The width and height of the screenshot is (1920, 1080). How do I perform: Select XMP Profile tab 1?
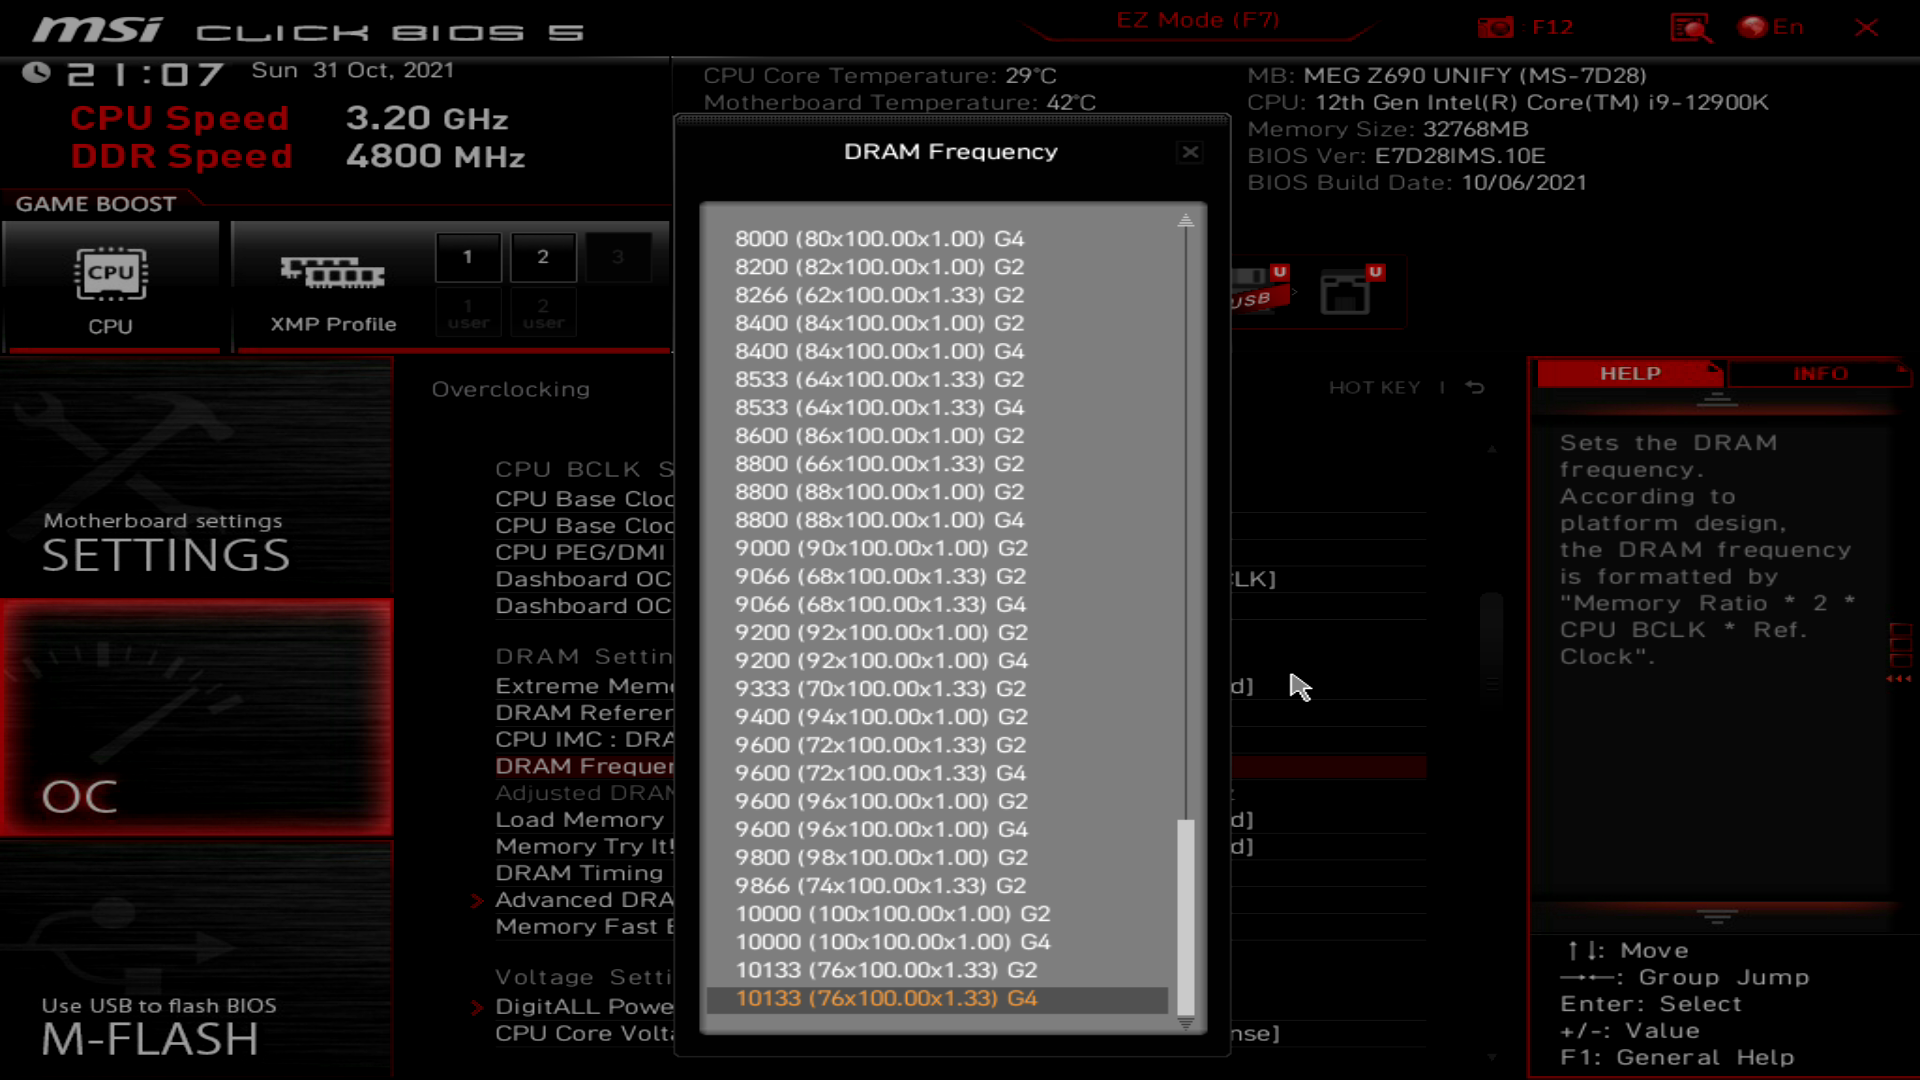pyautogui.click(x=468, y=257)
